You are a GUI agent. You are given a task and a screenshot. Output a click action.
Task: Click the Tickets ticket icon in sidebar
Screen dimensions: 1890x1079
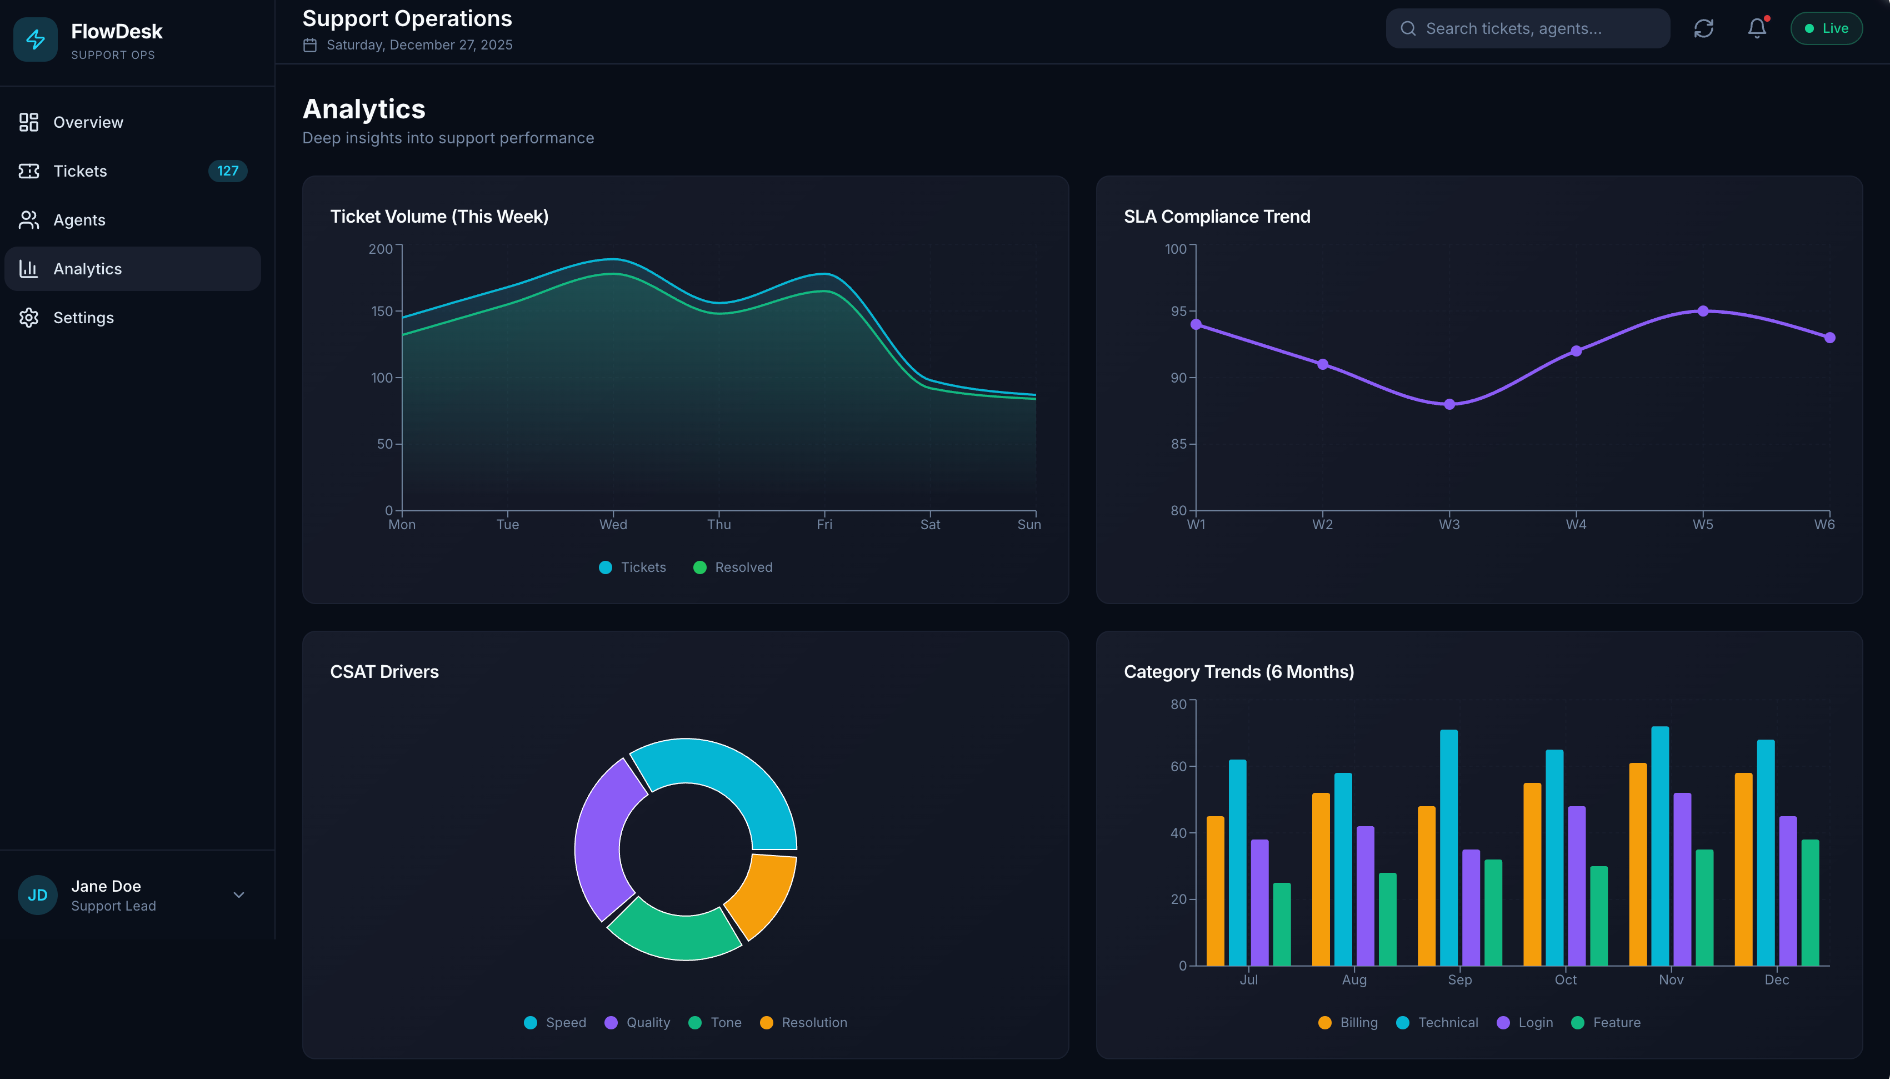click(29, 171)
